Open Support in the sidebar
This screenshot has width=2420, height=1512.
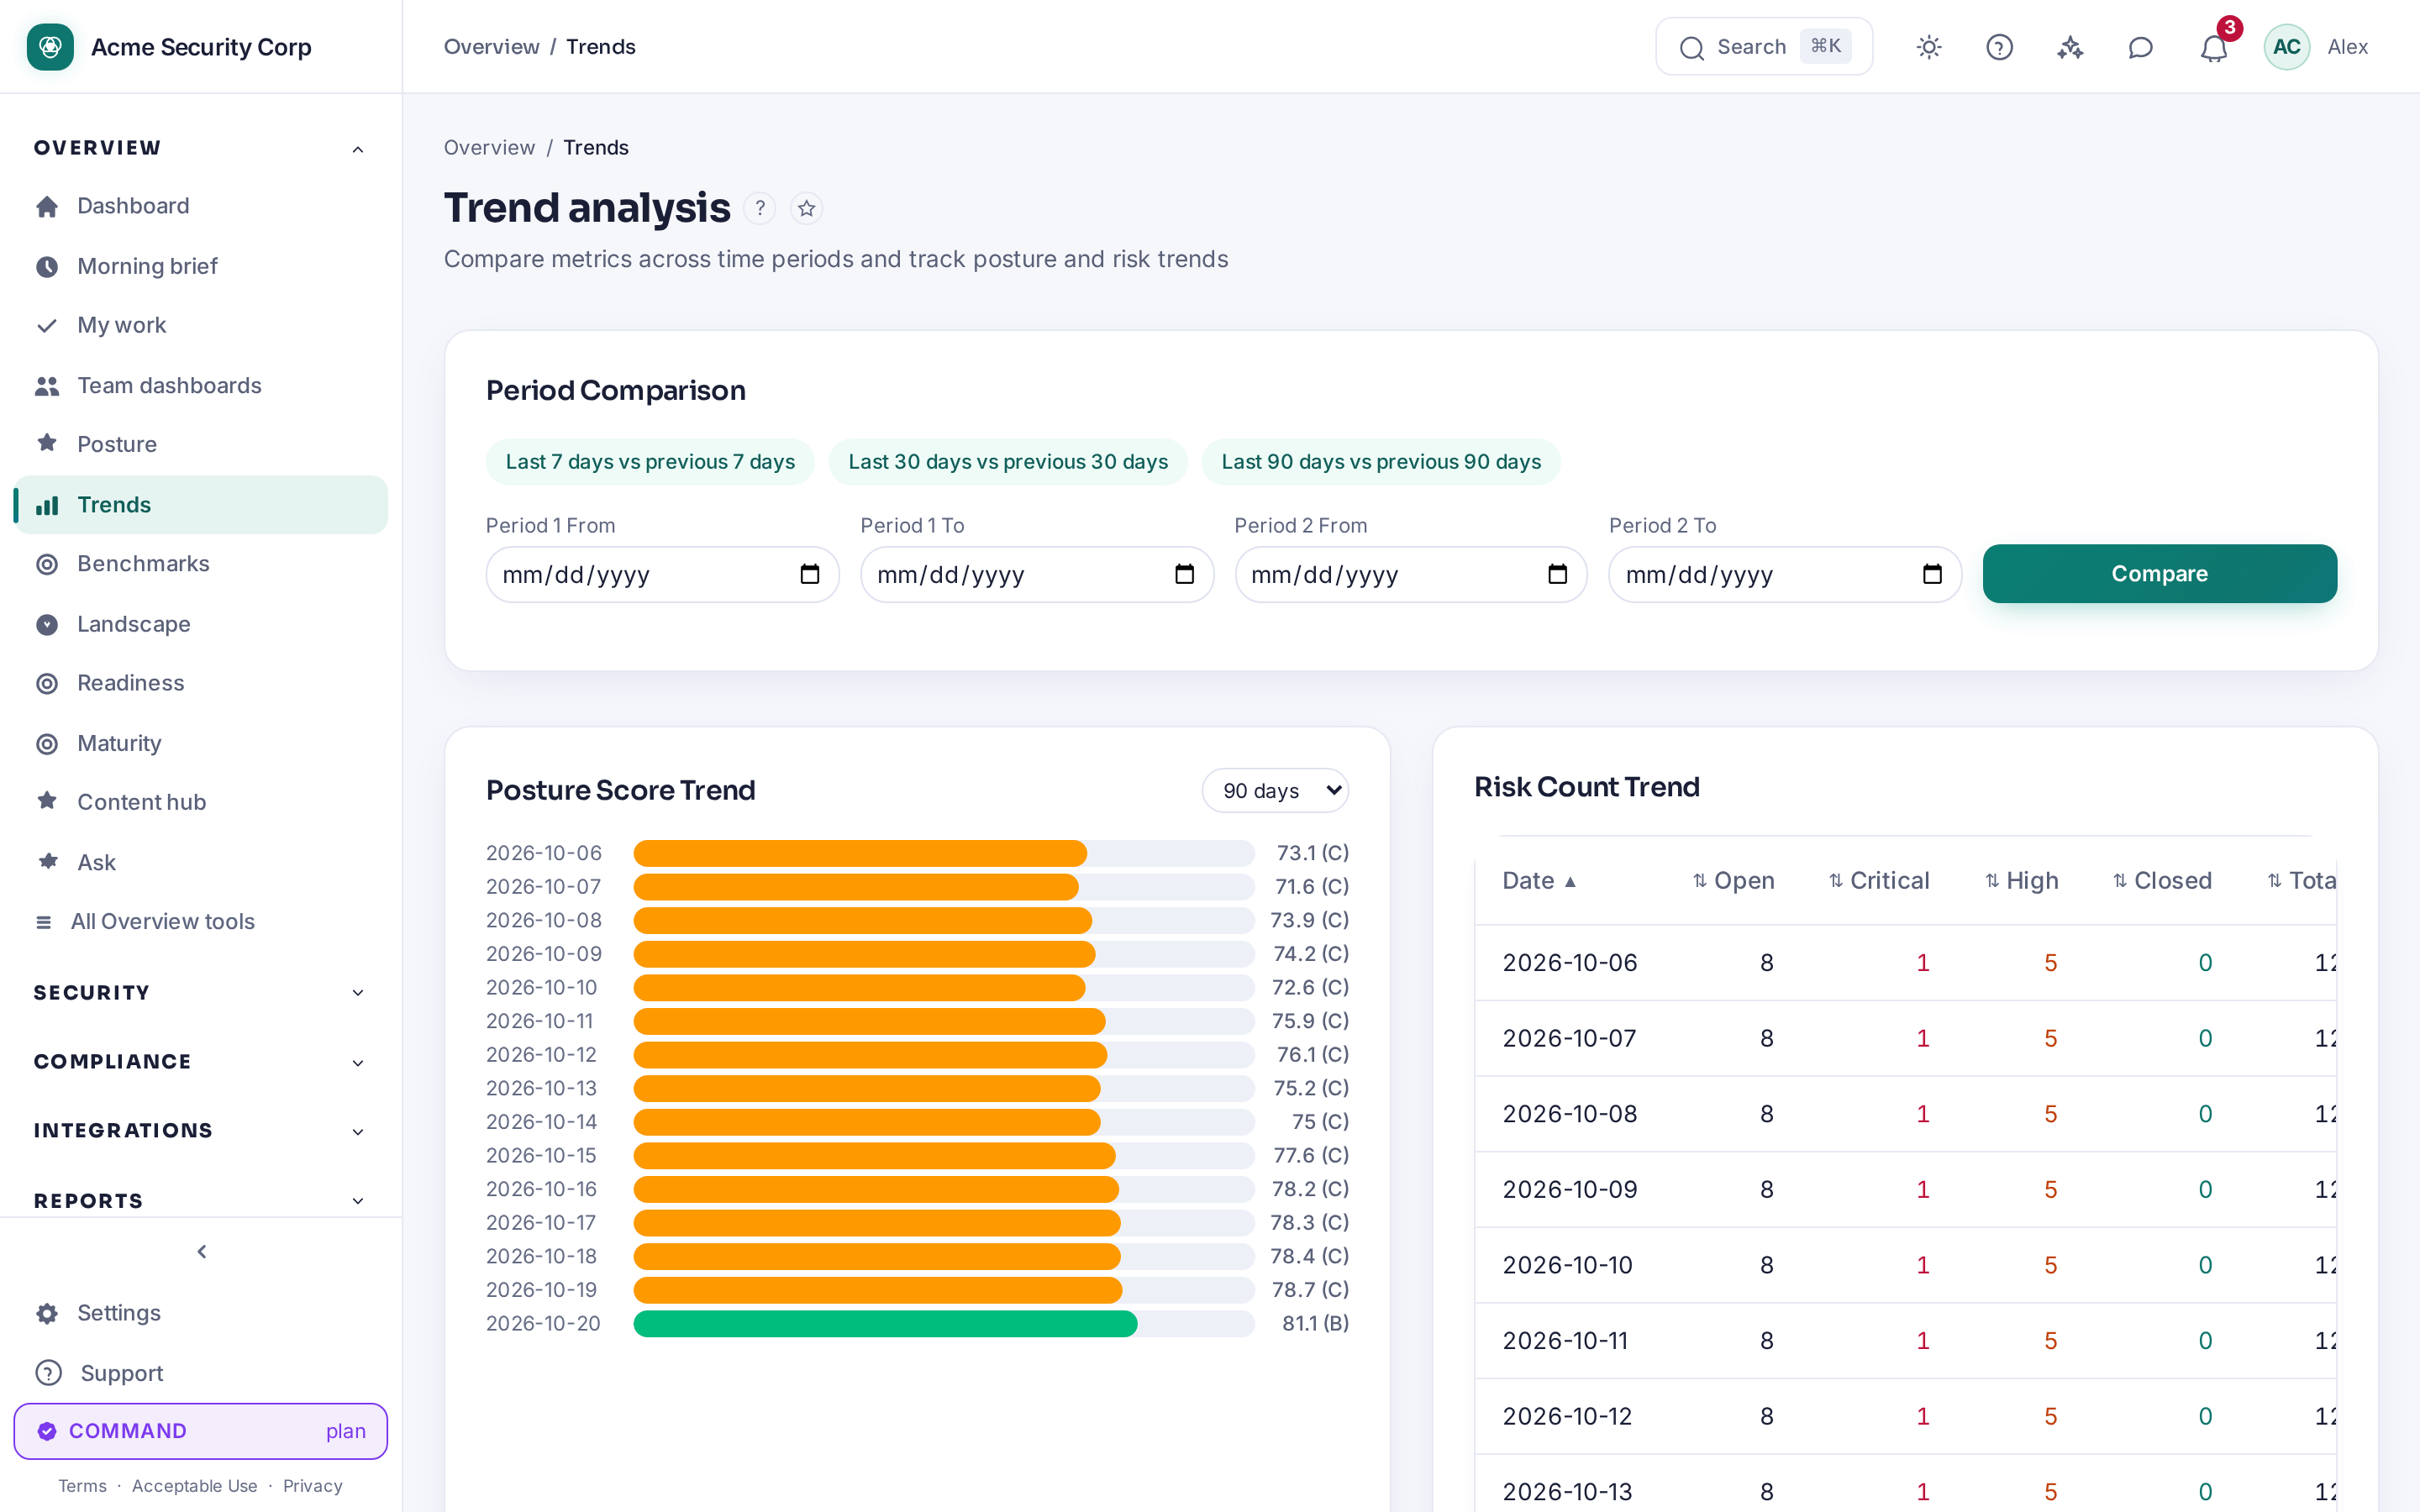pos(200,1373)
